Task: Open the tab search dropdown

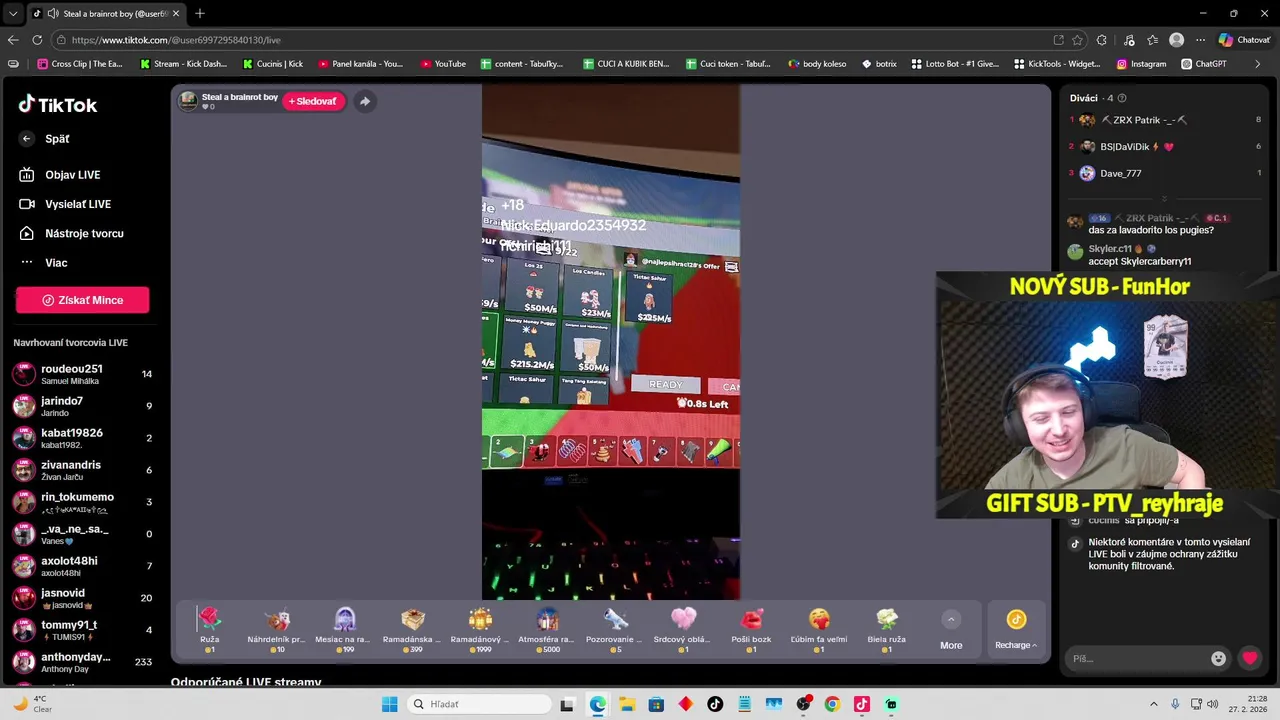Action: pyautogui.click(x=13, y=14)
